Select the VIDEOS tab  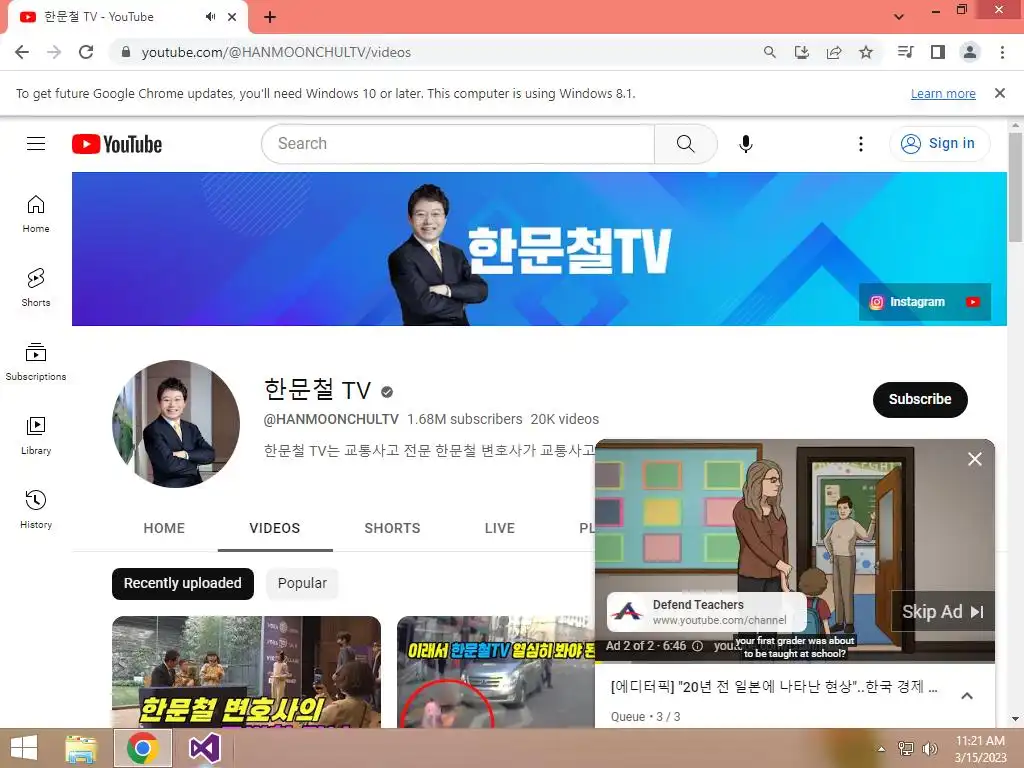(275, 528)
